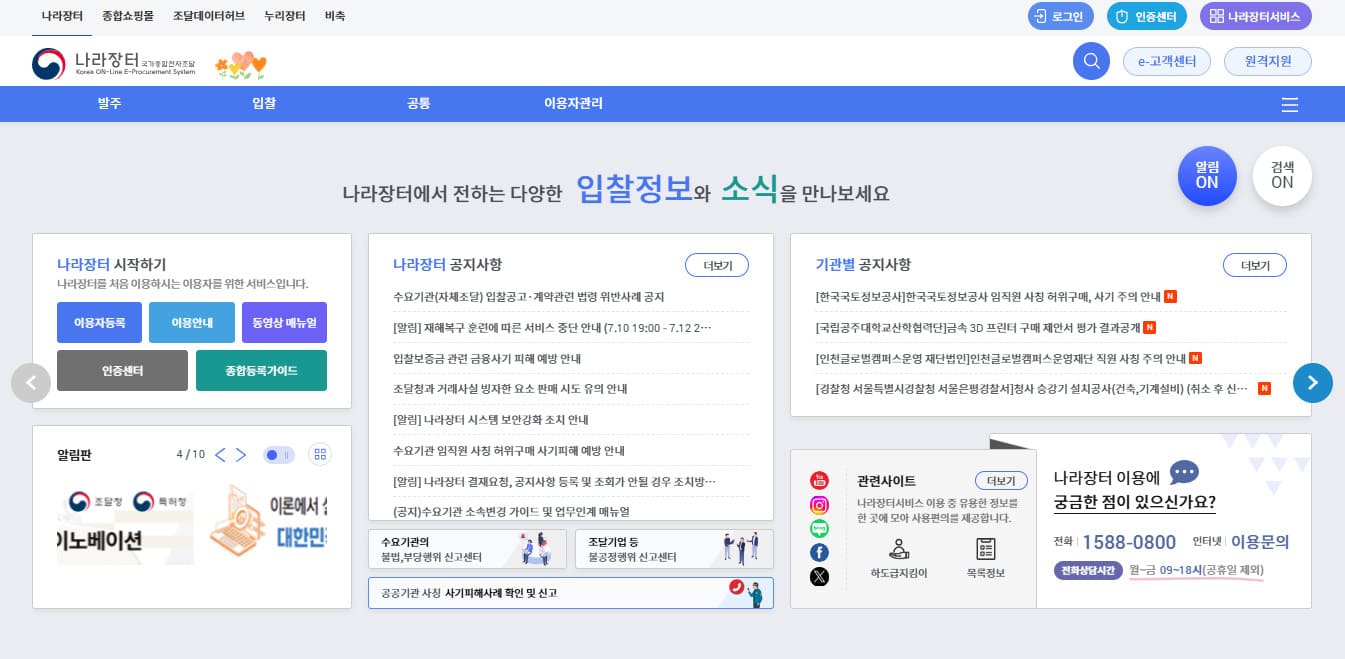Open 인천글로벌캠퍼스운영재단 직원 사칭 notice
This screenshot has width=1345, height=659.
point(1001,358)
